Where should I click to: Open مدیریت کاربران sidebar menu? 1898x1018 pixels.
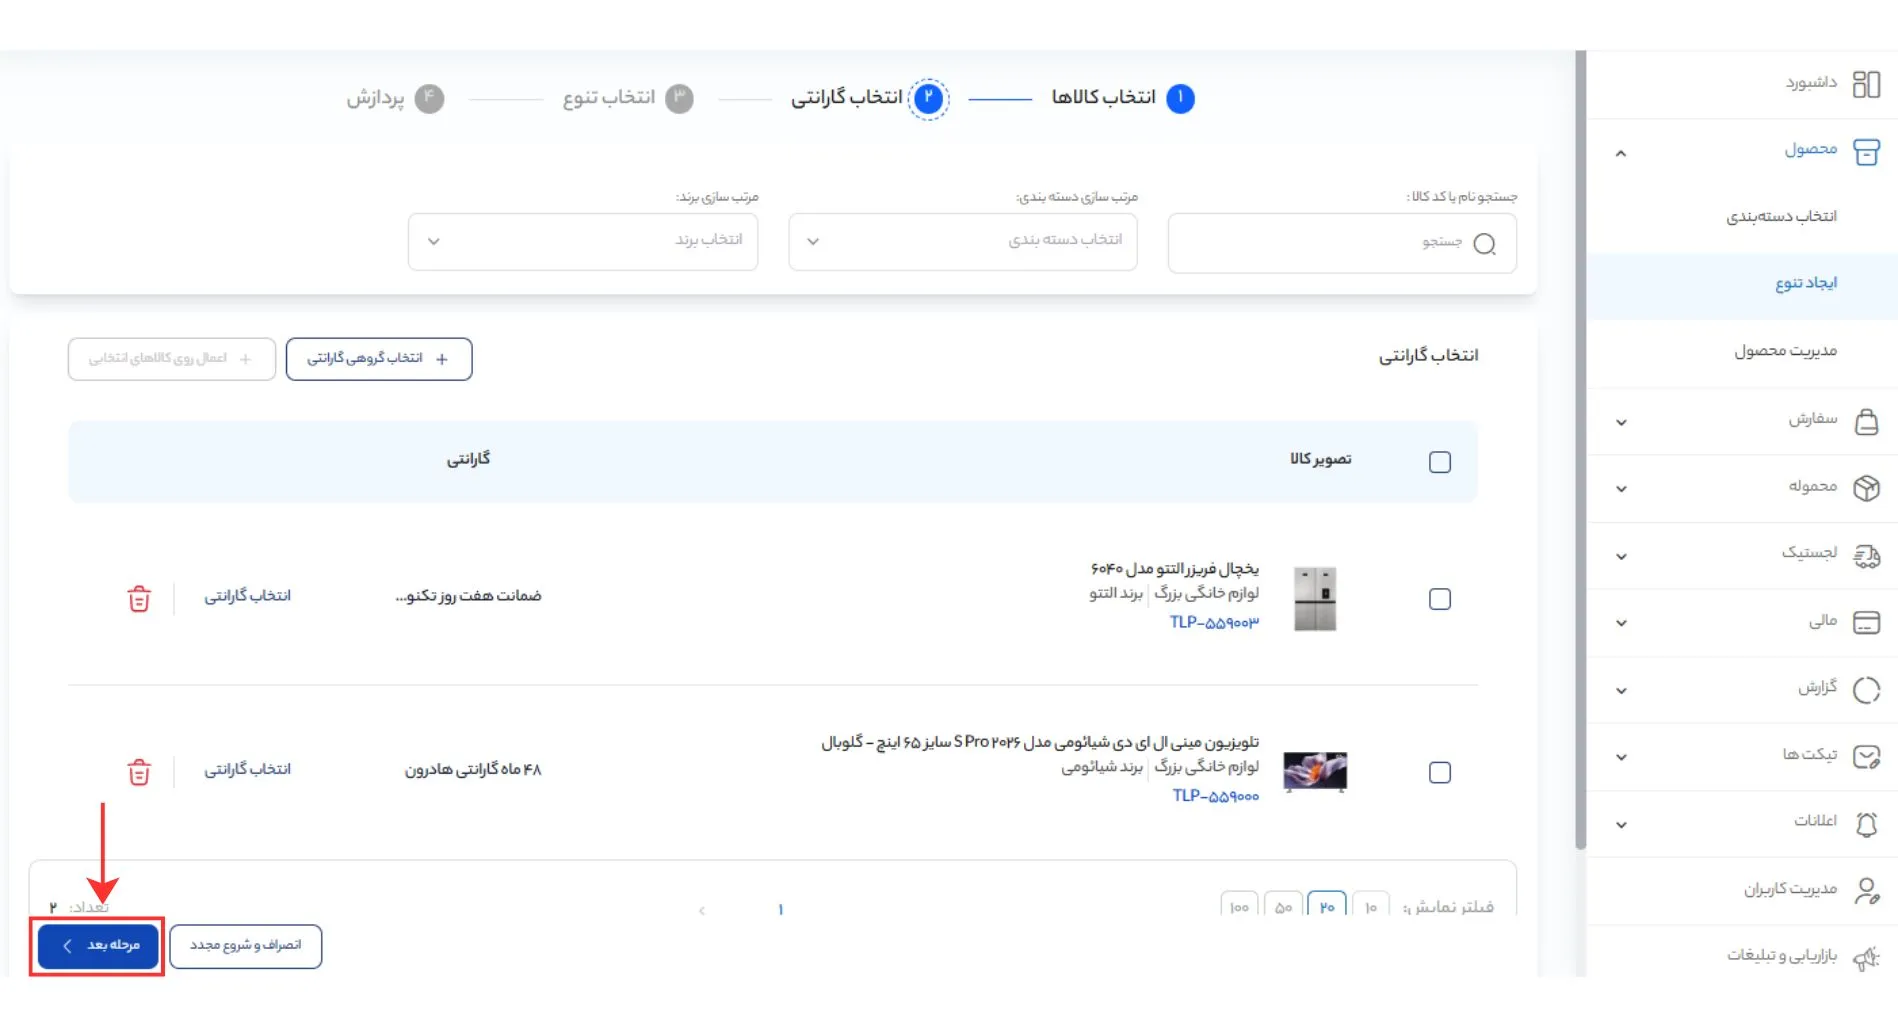(1742, 889)
